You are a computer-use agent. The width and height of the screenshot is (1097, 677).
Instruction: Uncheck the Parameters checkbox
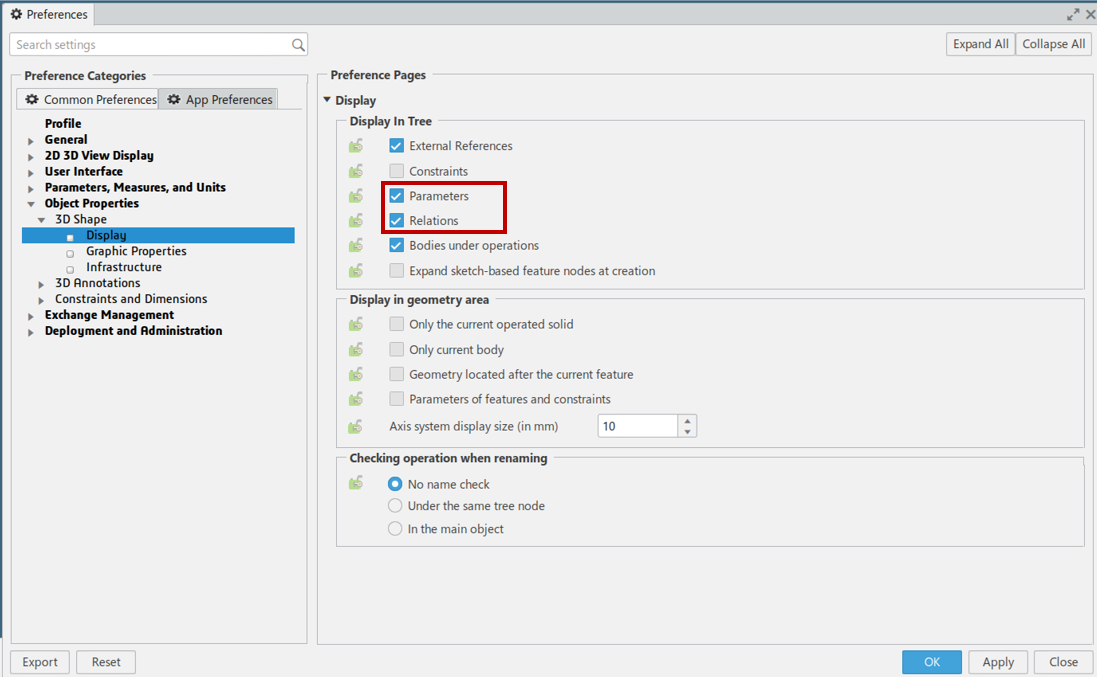397,196
